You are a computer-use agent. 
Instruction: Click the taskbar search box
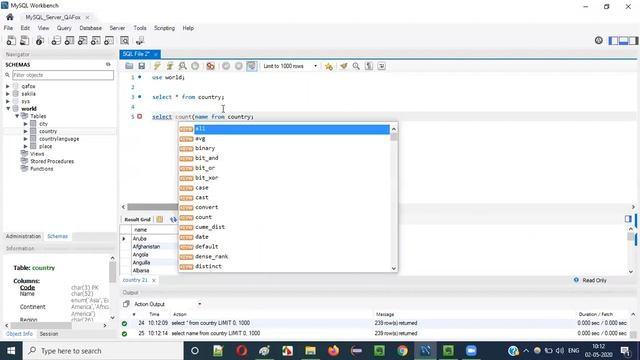[103, 351]
